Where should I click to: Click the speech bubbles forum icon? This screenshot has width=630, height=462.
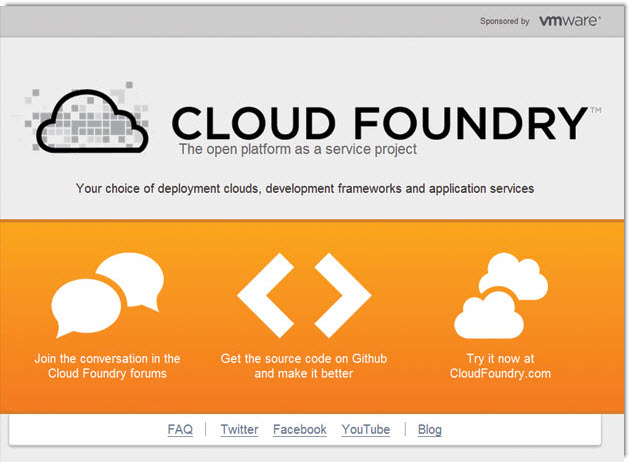[108, 295]
